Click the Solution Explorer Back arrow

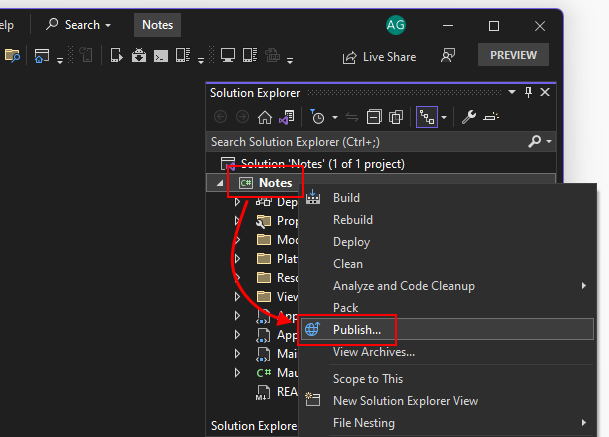coord(220,117)
